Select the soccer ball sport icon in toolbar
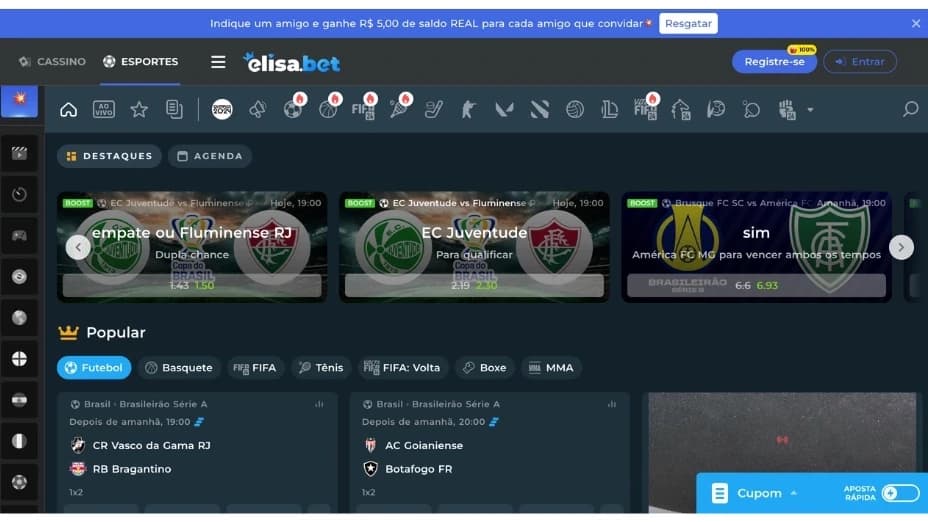Image resolution: width=928 pixels, height=522 pixels. point(292,109)
